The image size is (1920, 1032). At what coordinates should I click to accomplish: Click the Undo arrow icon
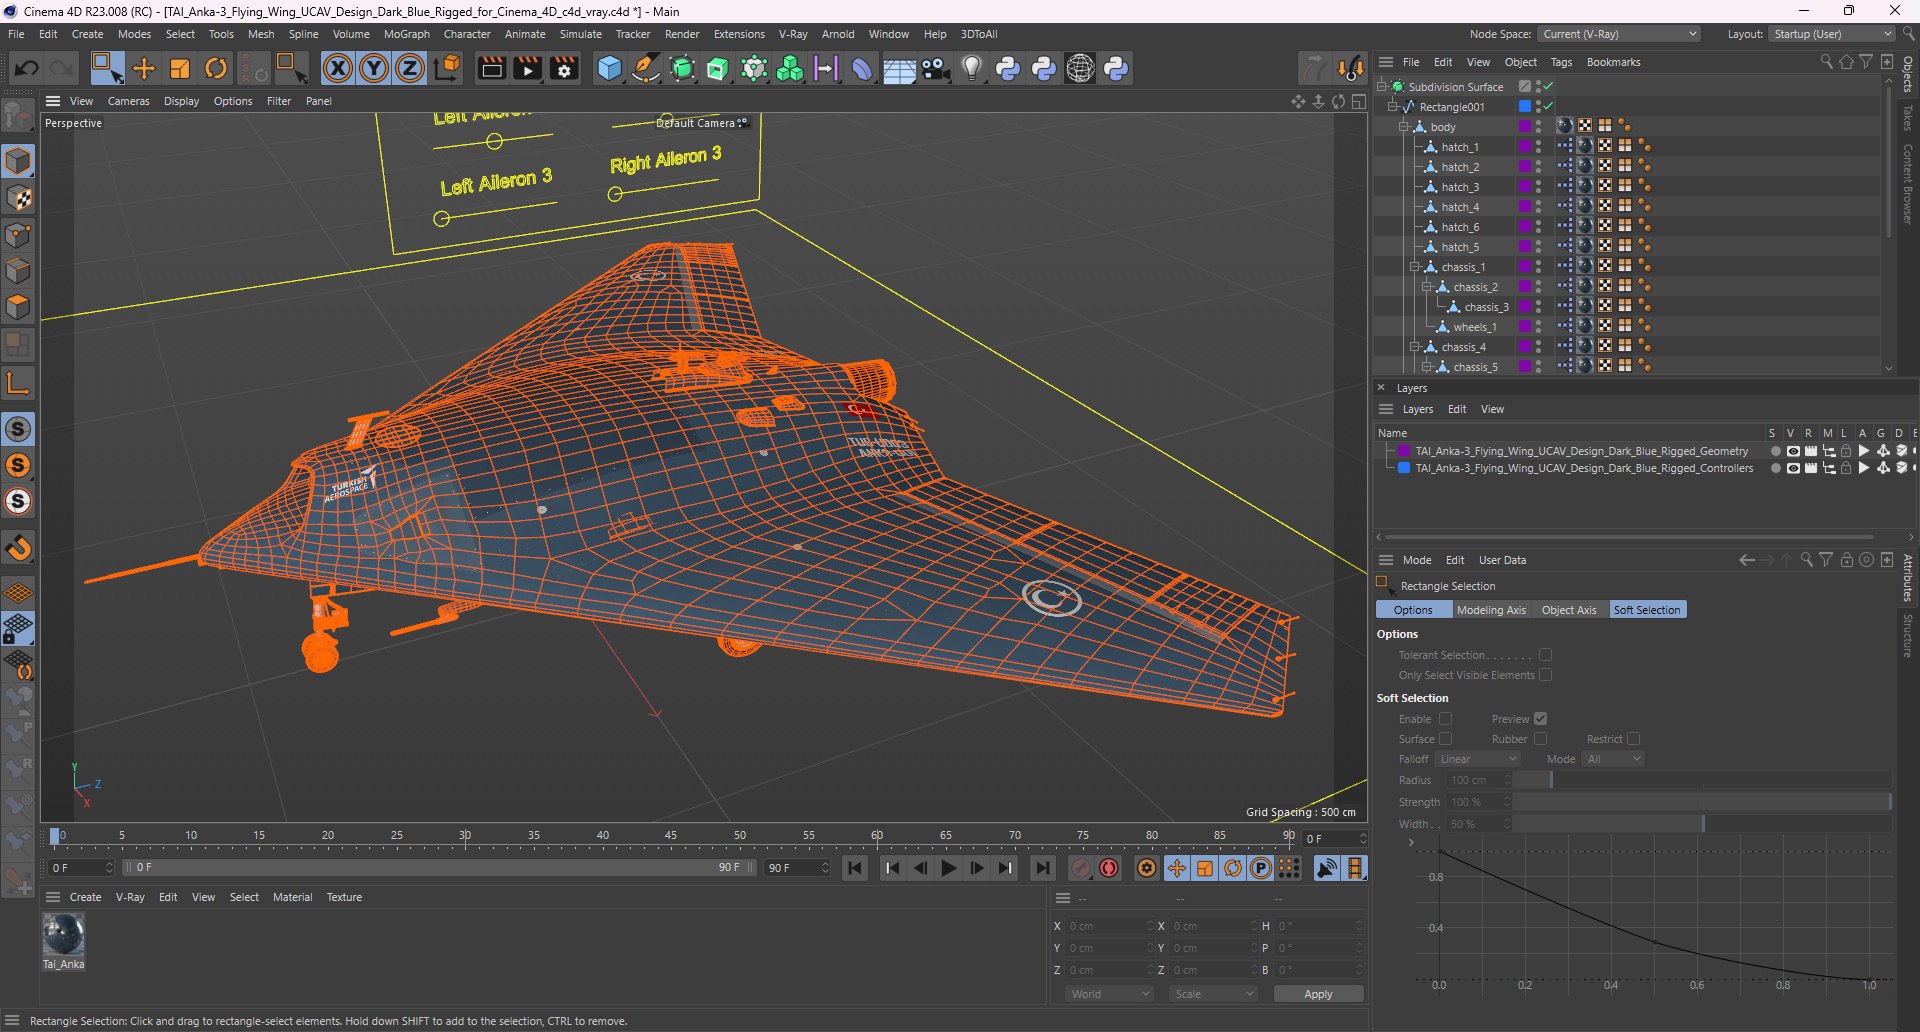[27, 68]
